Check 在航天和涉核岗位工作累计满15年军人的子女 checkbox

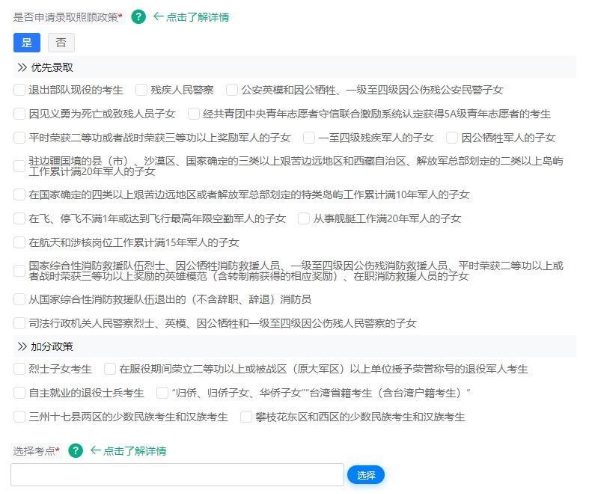(19, 242)
